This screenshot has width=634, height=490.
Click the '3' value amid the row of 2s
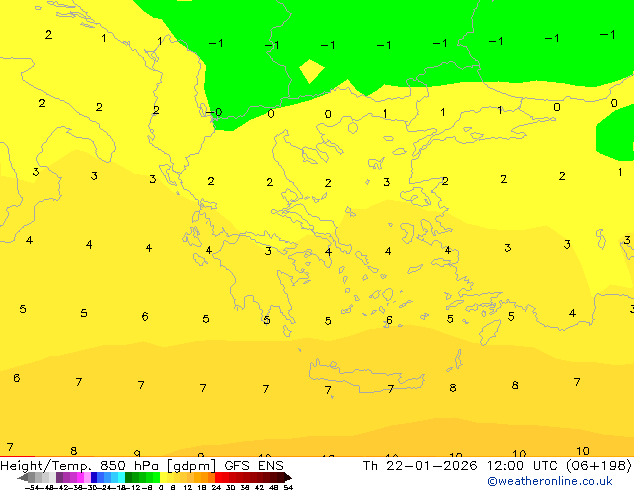pyautogui.click(x=387, y=182)
